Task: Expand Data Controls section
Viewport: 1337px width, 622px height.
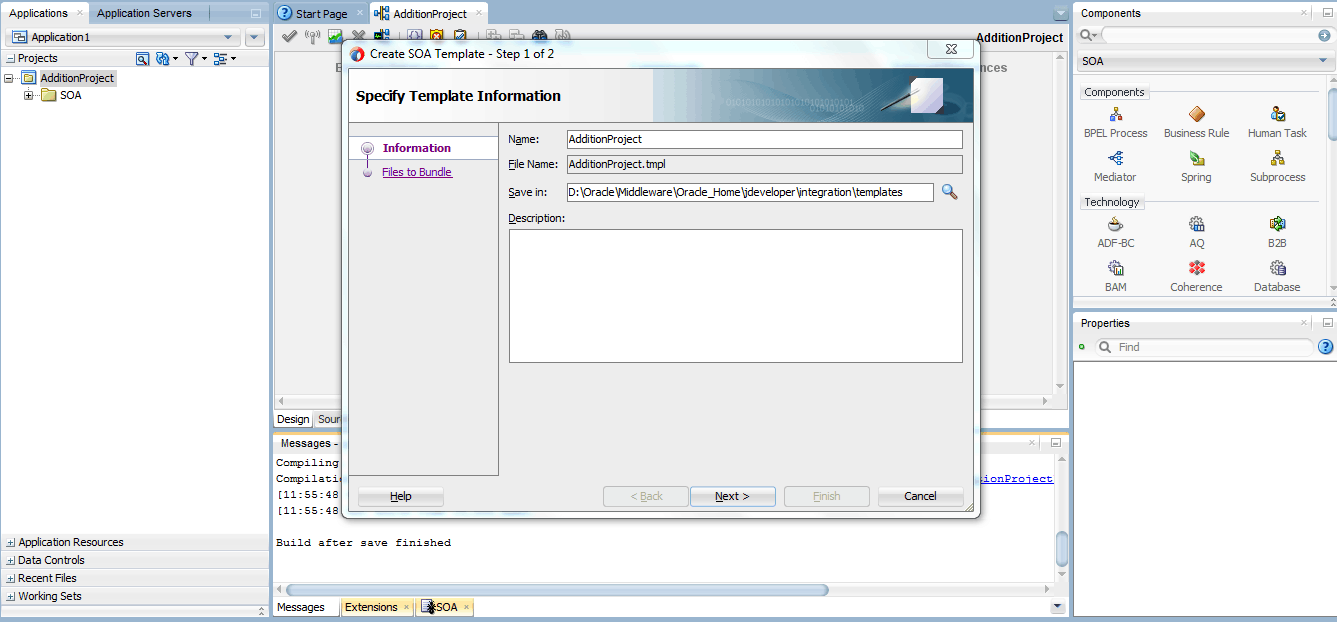Action: (x=11, y=561)
